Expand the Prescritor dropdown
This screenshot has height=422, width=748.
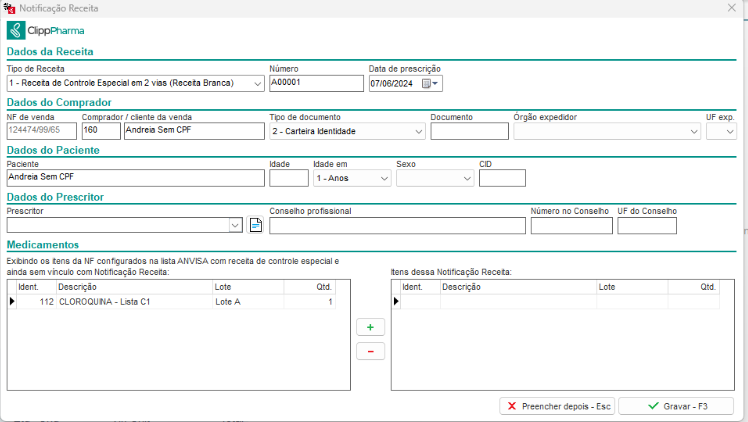tap(236, 226)
